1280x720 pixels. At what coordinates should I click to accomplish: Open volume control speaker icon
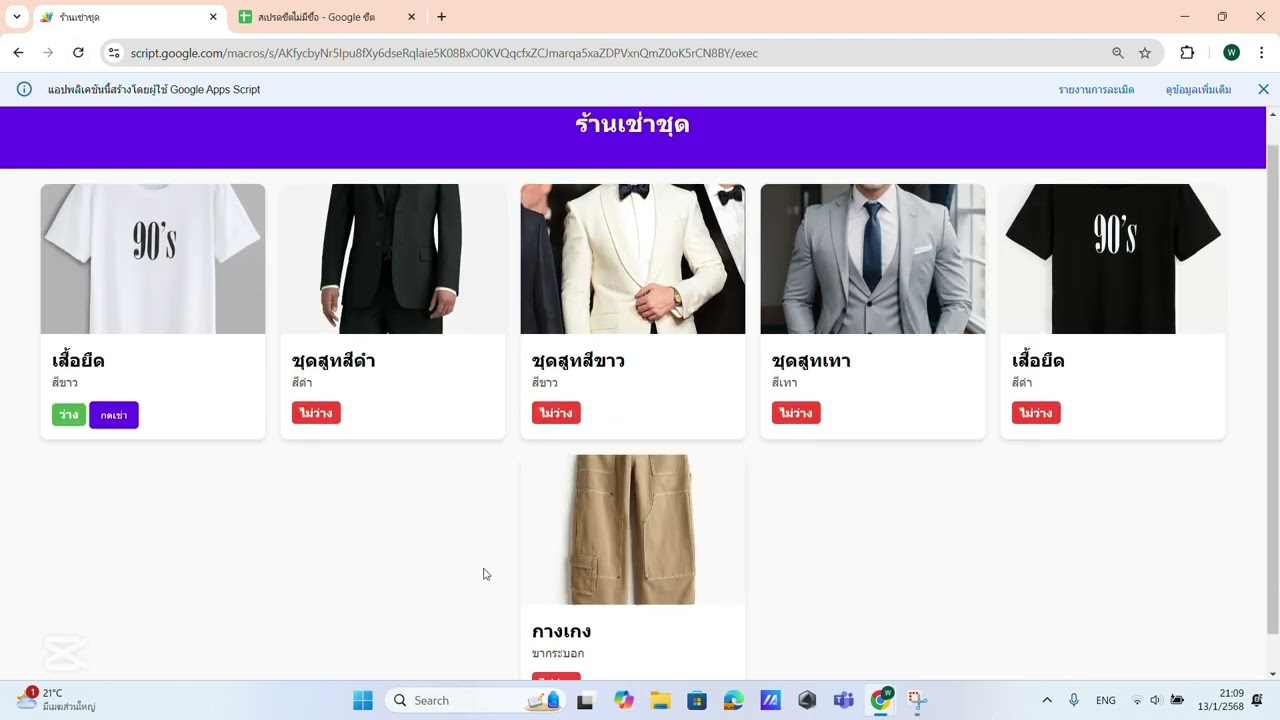1156,700
